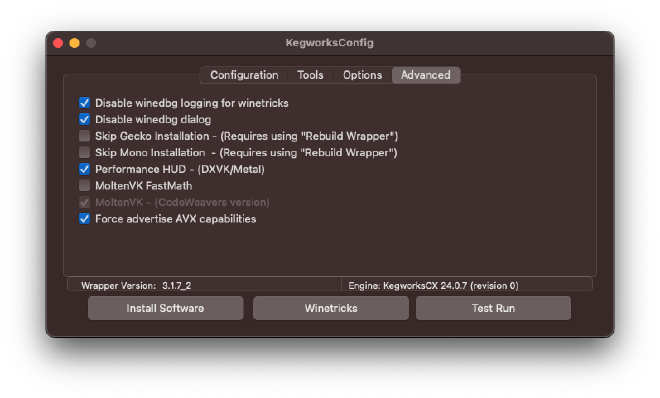Toggle Disable winedbg dialog checkbox
Screen dimensions: 660x398
(85, 119)
